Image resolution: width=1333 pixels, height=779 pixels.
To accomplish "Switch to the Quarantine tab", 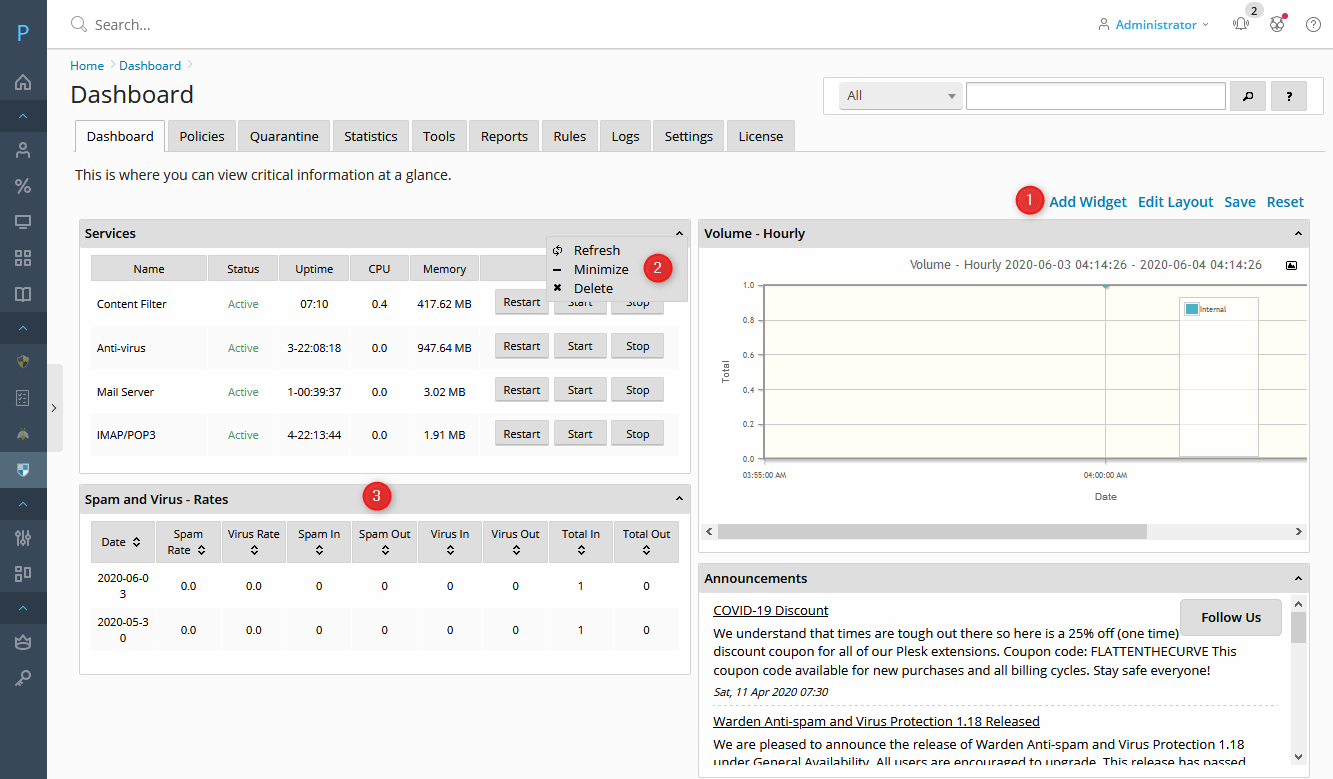I will click(284, 136).
